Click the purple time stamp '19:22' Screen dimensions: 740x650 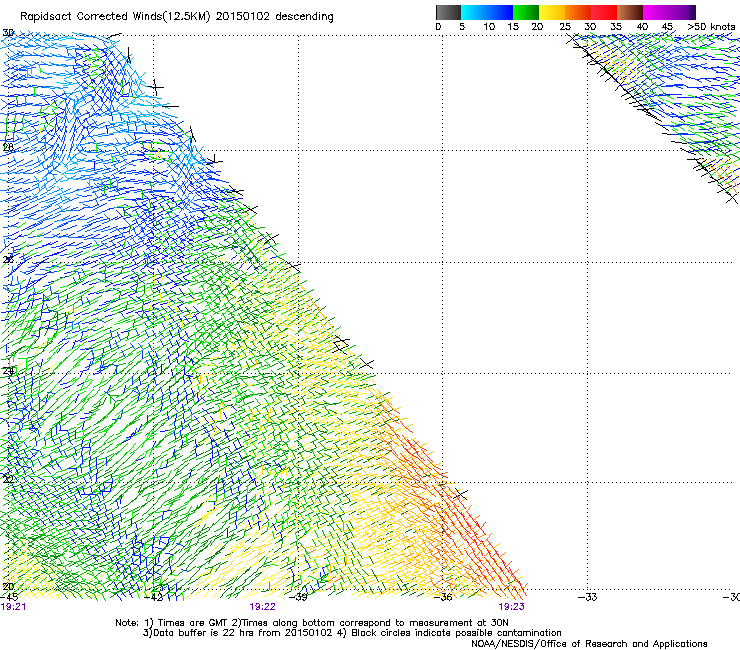pos(262,607)
